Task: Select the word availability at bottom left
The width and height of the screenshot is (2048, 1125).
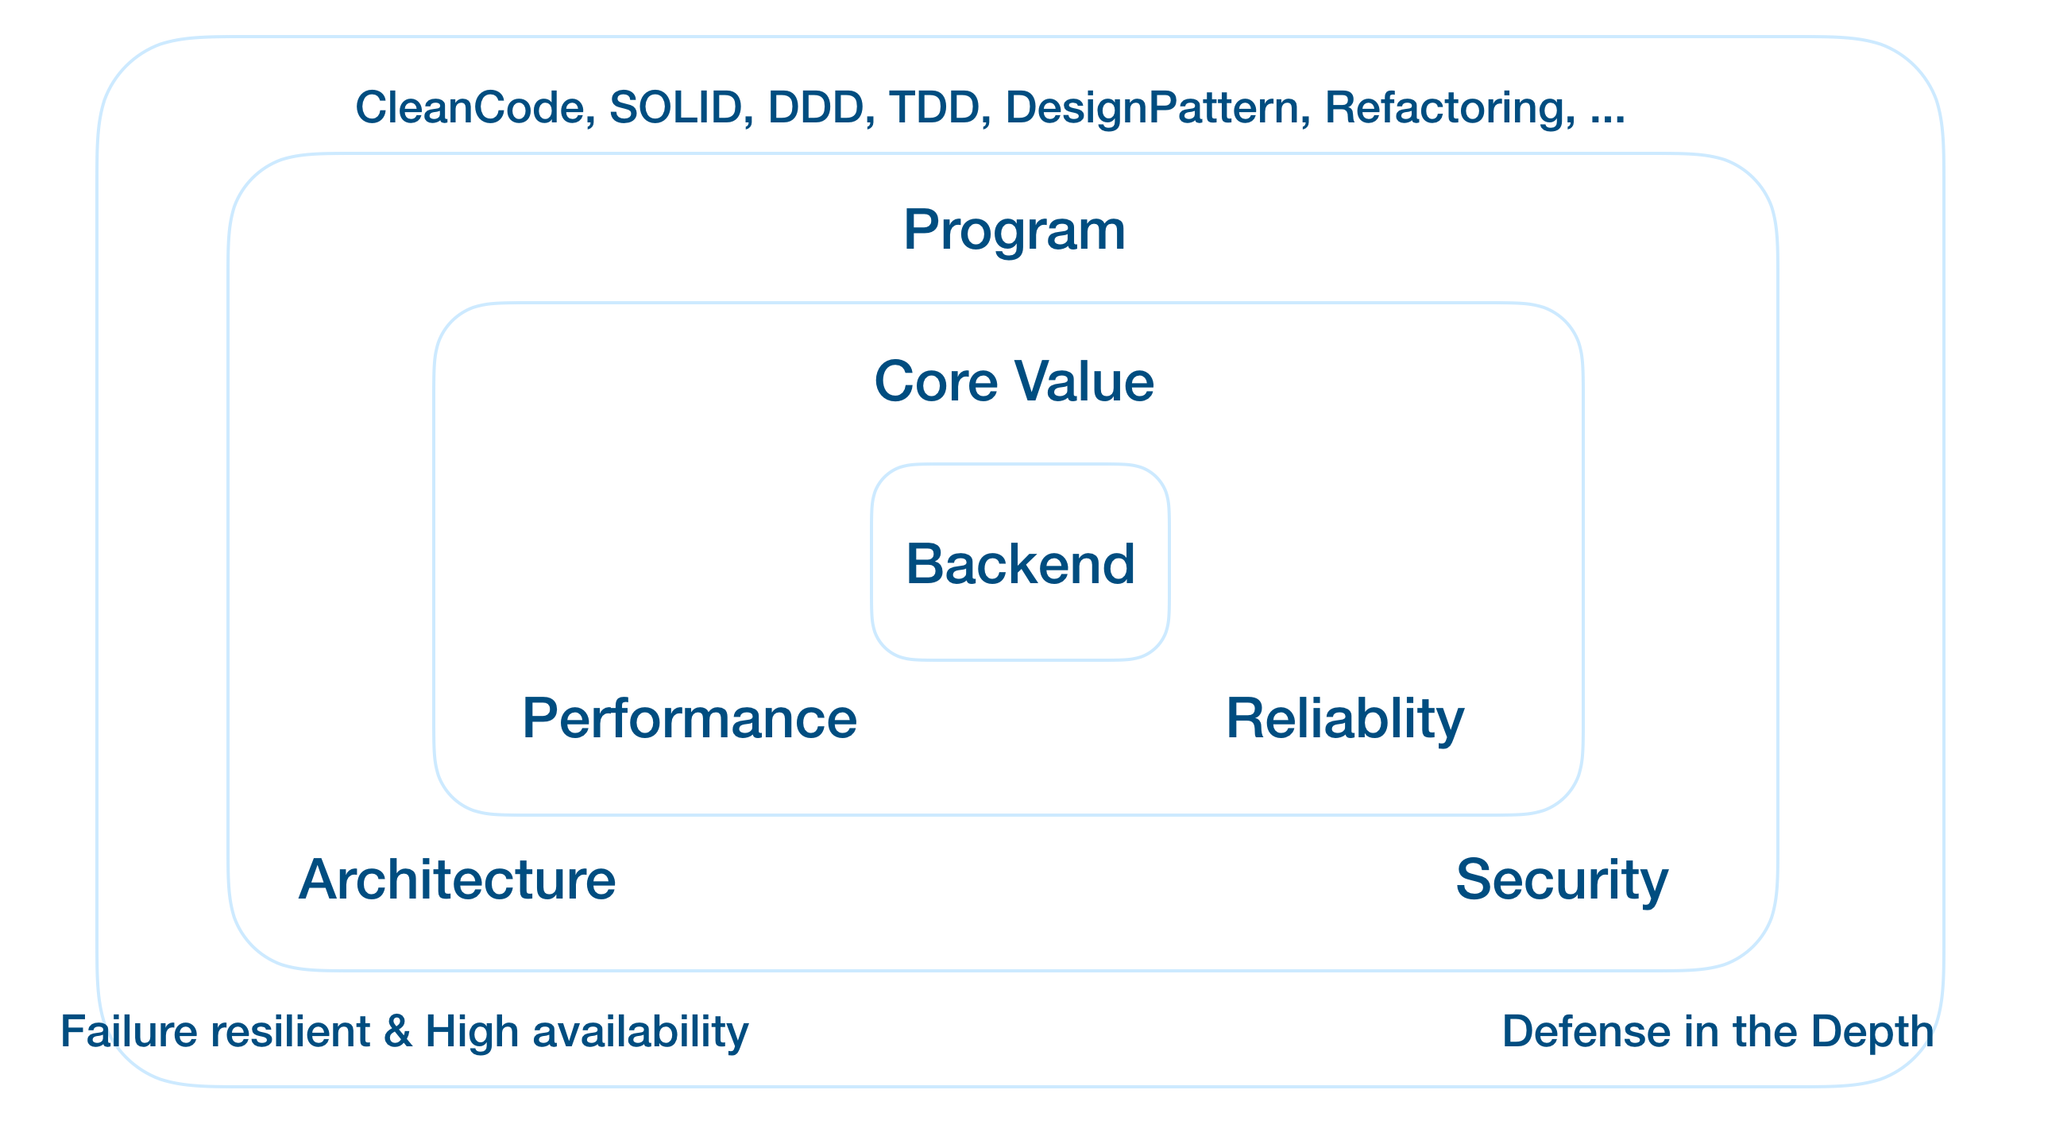Action: pos(641,1033)
